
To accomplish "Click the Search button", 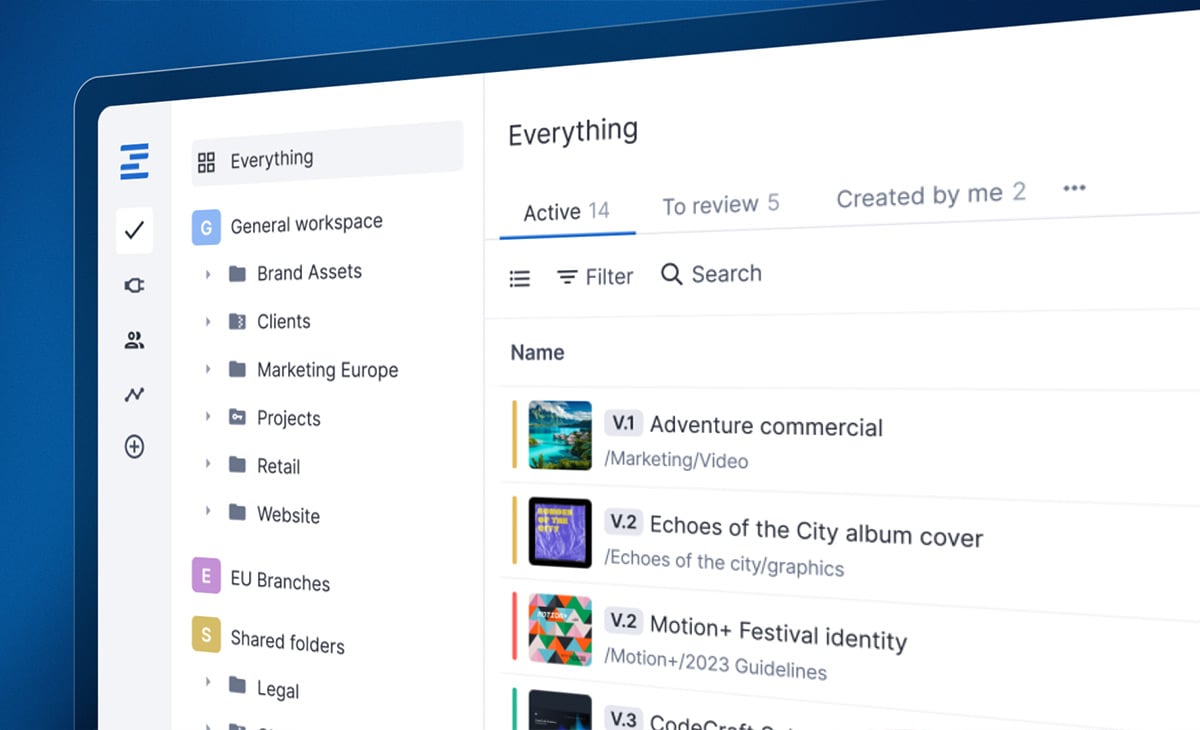I will (712, 274).
